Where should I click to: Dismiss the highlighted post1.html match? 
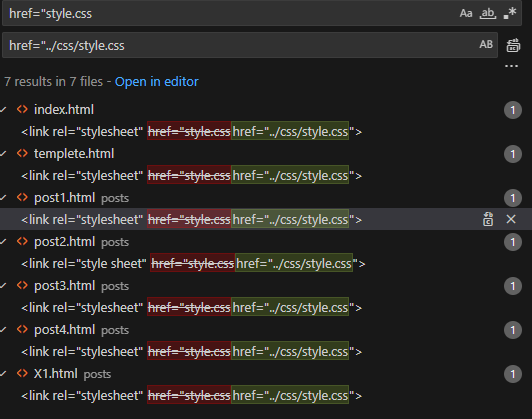(511, 219)
